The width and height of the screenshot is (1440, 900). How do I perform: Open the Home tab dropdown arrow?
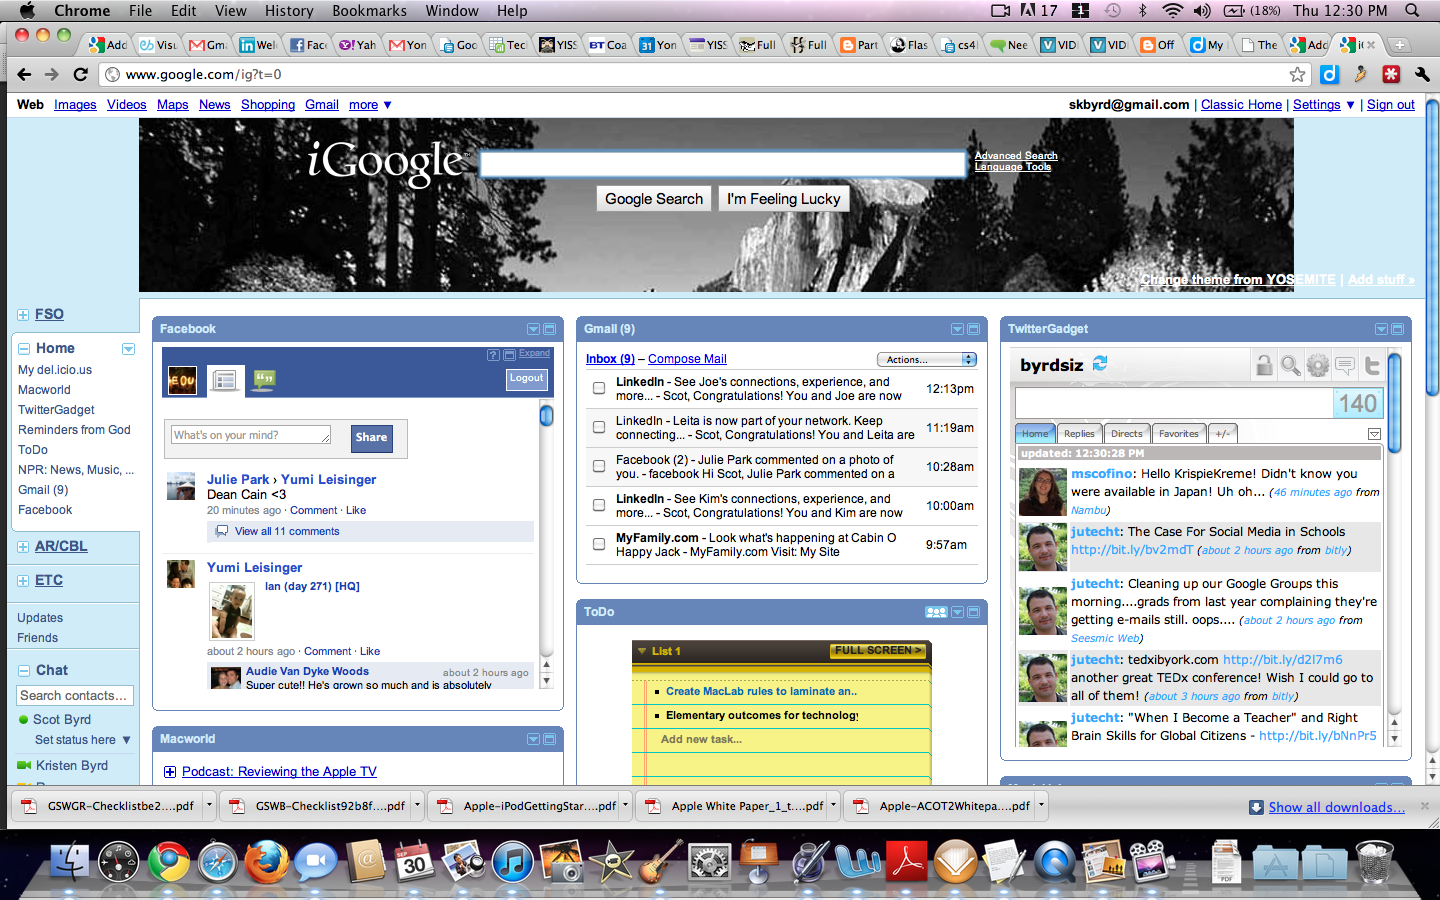point(128,349)
